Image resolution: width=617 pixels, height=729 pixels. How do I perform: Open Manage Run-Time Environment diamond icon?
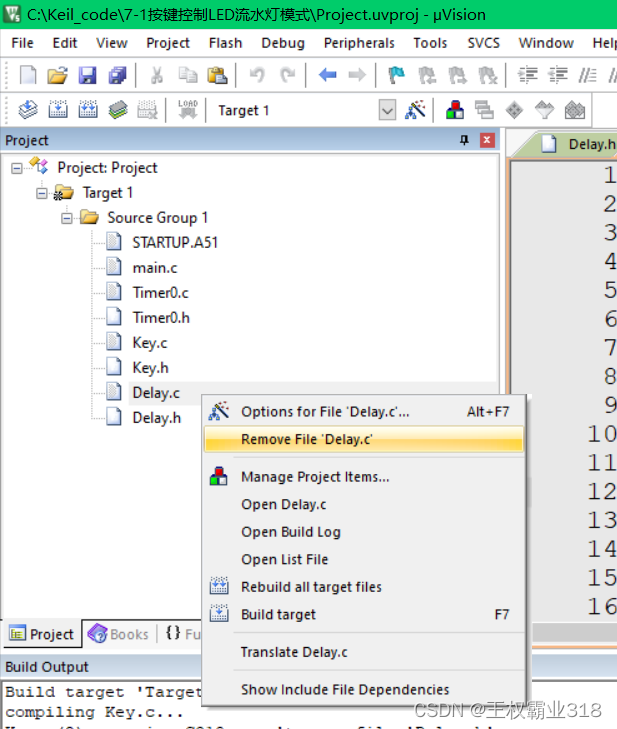click(x=514, y=110)
